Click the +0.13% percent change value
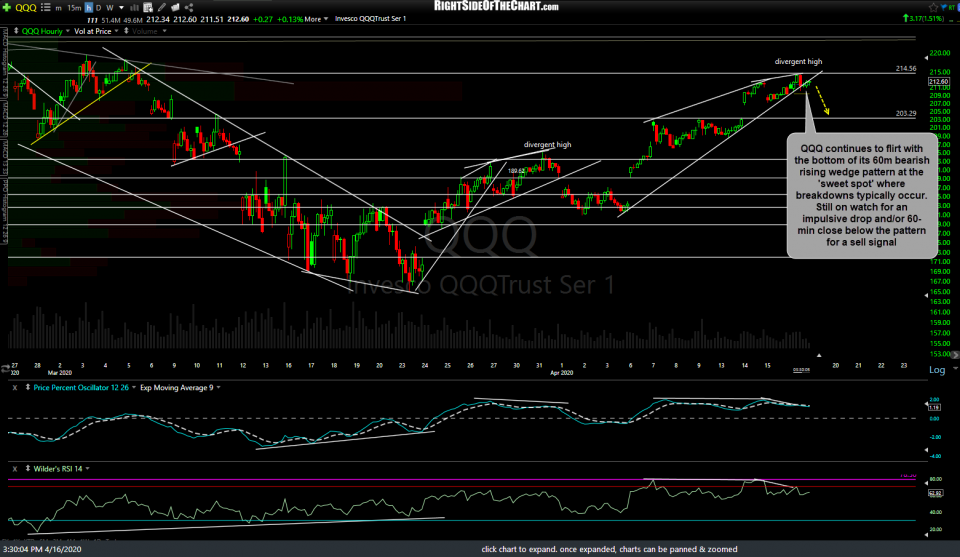This screenshot has height=557, width=960. [290, 19]
